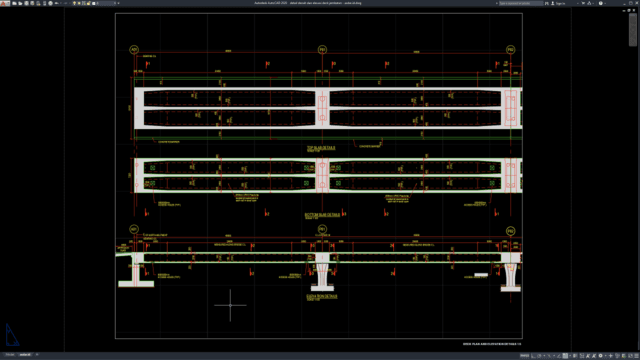Toggle Hardware acceleration icon with green check
The height and width of the screenshot is (360, 640).
pyautogui.click(x=624, y=356)
